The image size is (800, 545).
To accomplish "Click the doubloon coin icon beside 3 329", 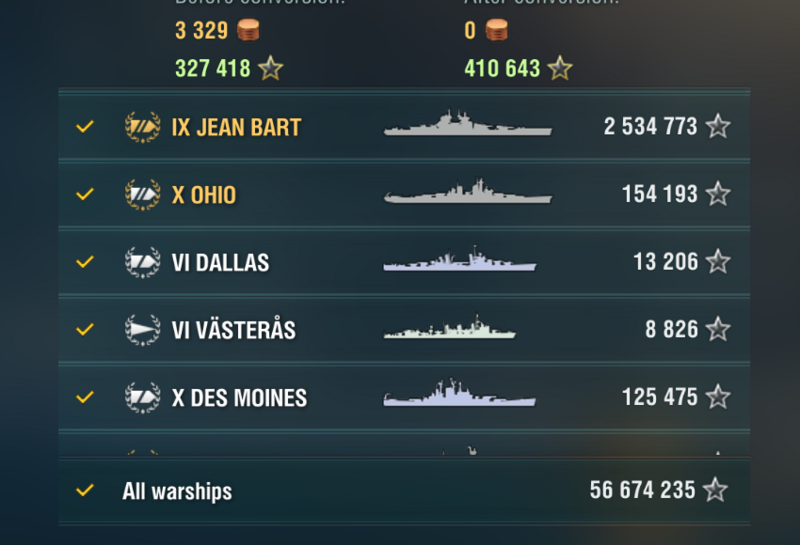I will (248, 31).
